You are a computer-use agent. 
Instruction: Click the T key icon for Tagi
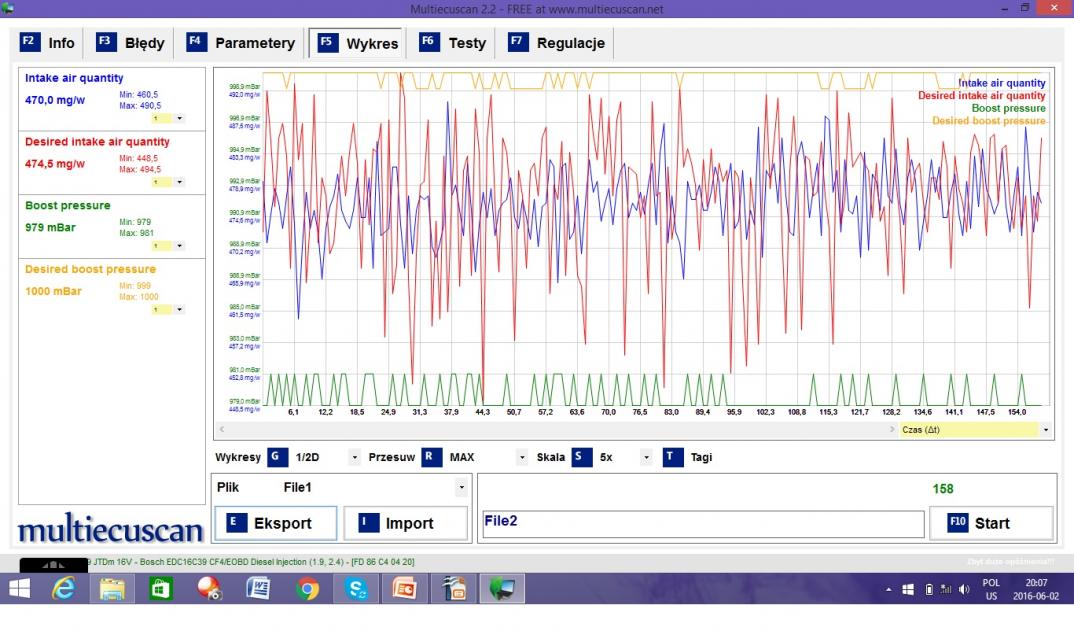point(672,457)
